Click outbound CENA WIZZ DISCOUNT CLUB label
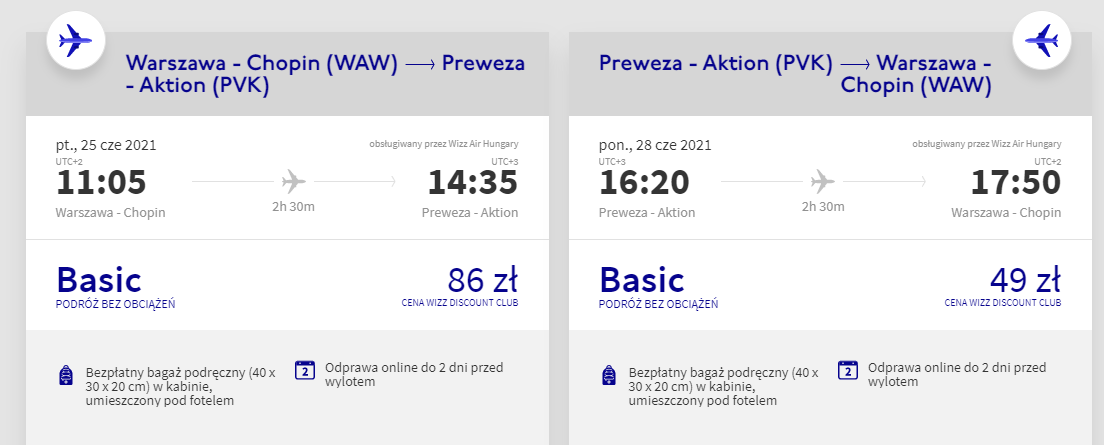1104x445 pixels. point(460,303)
